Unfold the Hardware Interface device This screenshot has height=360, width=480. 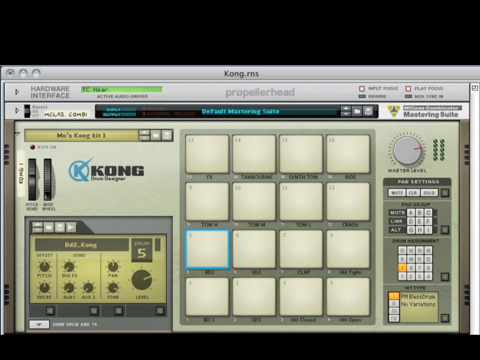click(x=17, y=92)
